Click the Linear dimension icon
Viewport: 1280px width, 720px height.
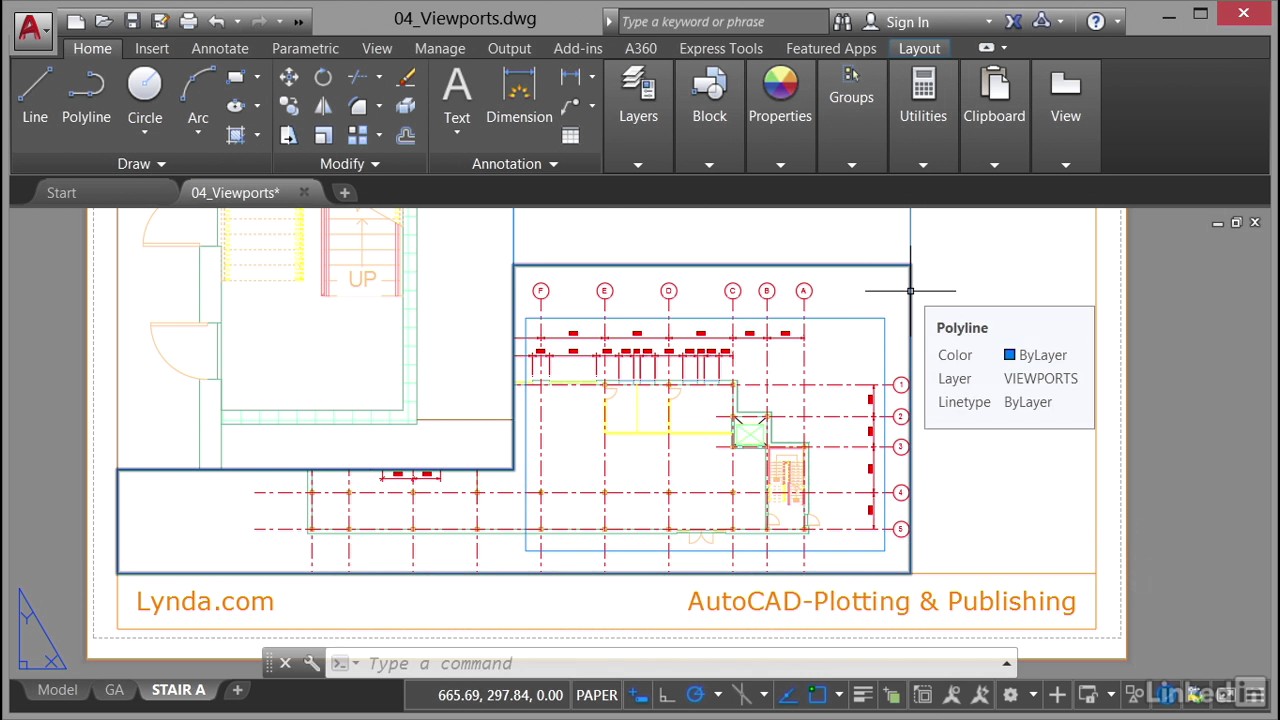click(570, 77)
